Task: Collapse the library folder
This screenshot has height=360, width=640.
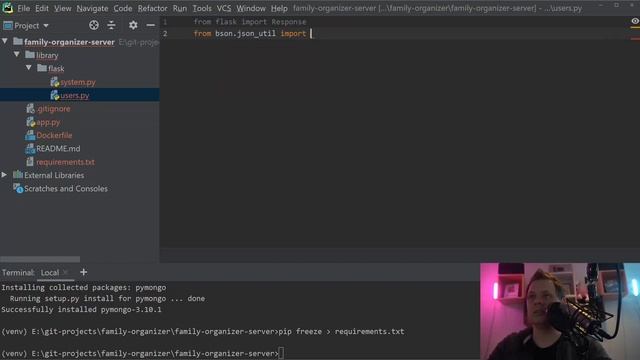Action: tap(17, 54)
